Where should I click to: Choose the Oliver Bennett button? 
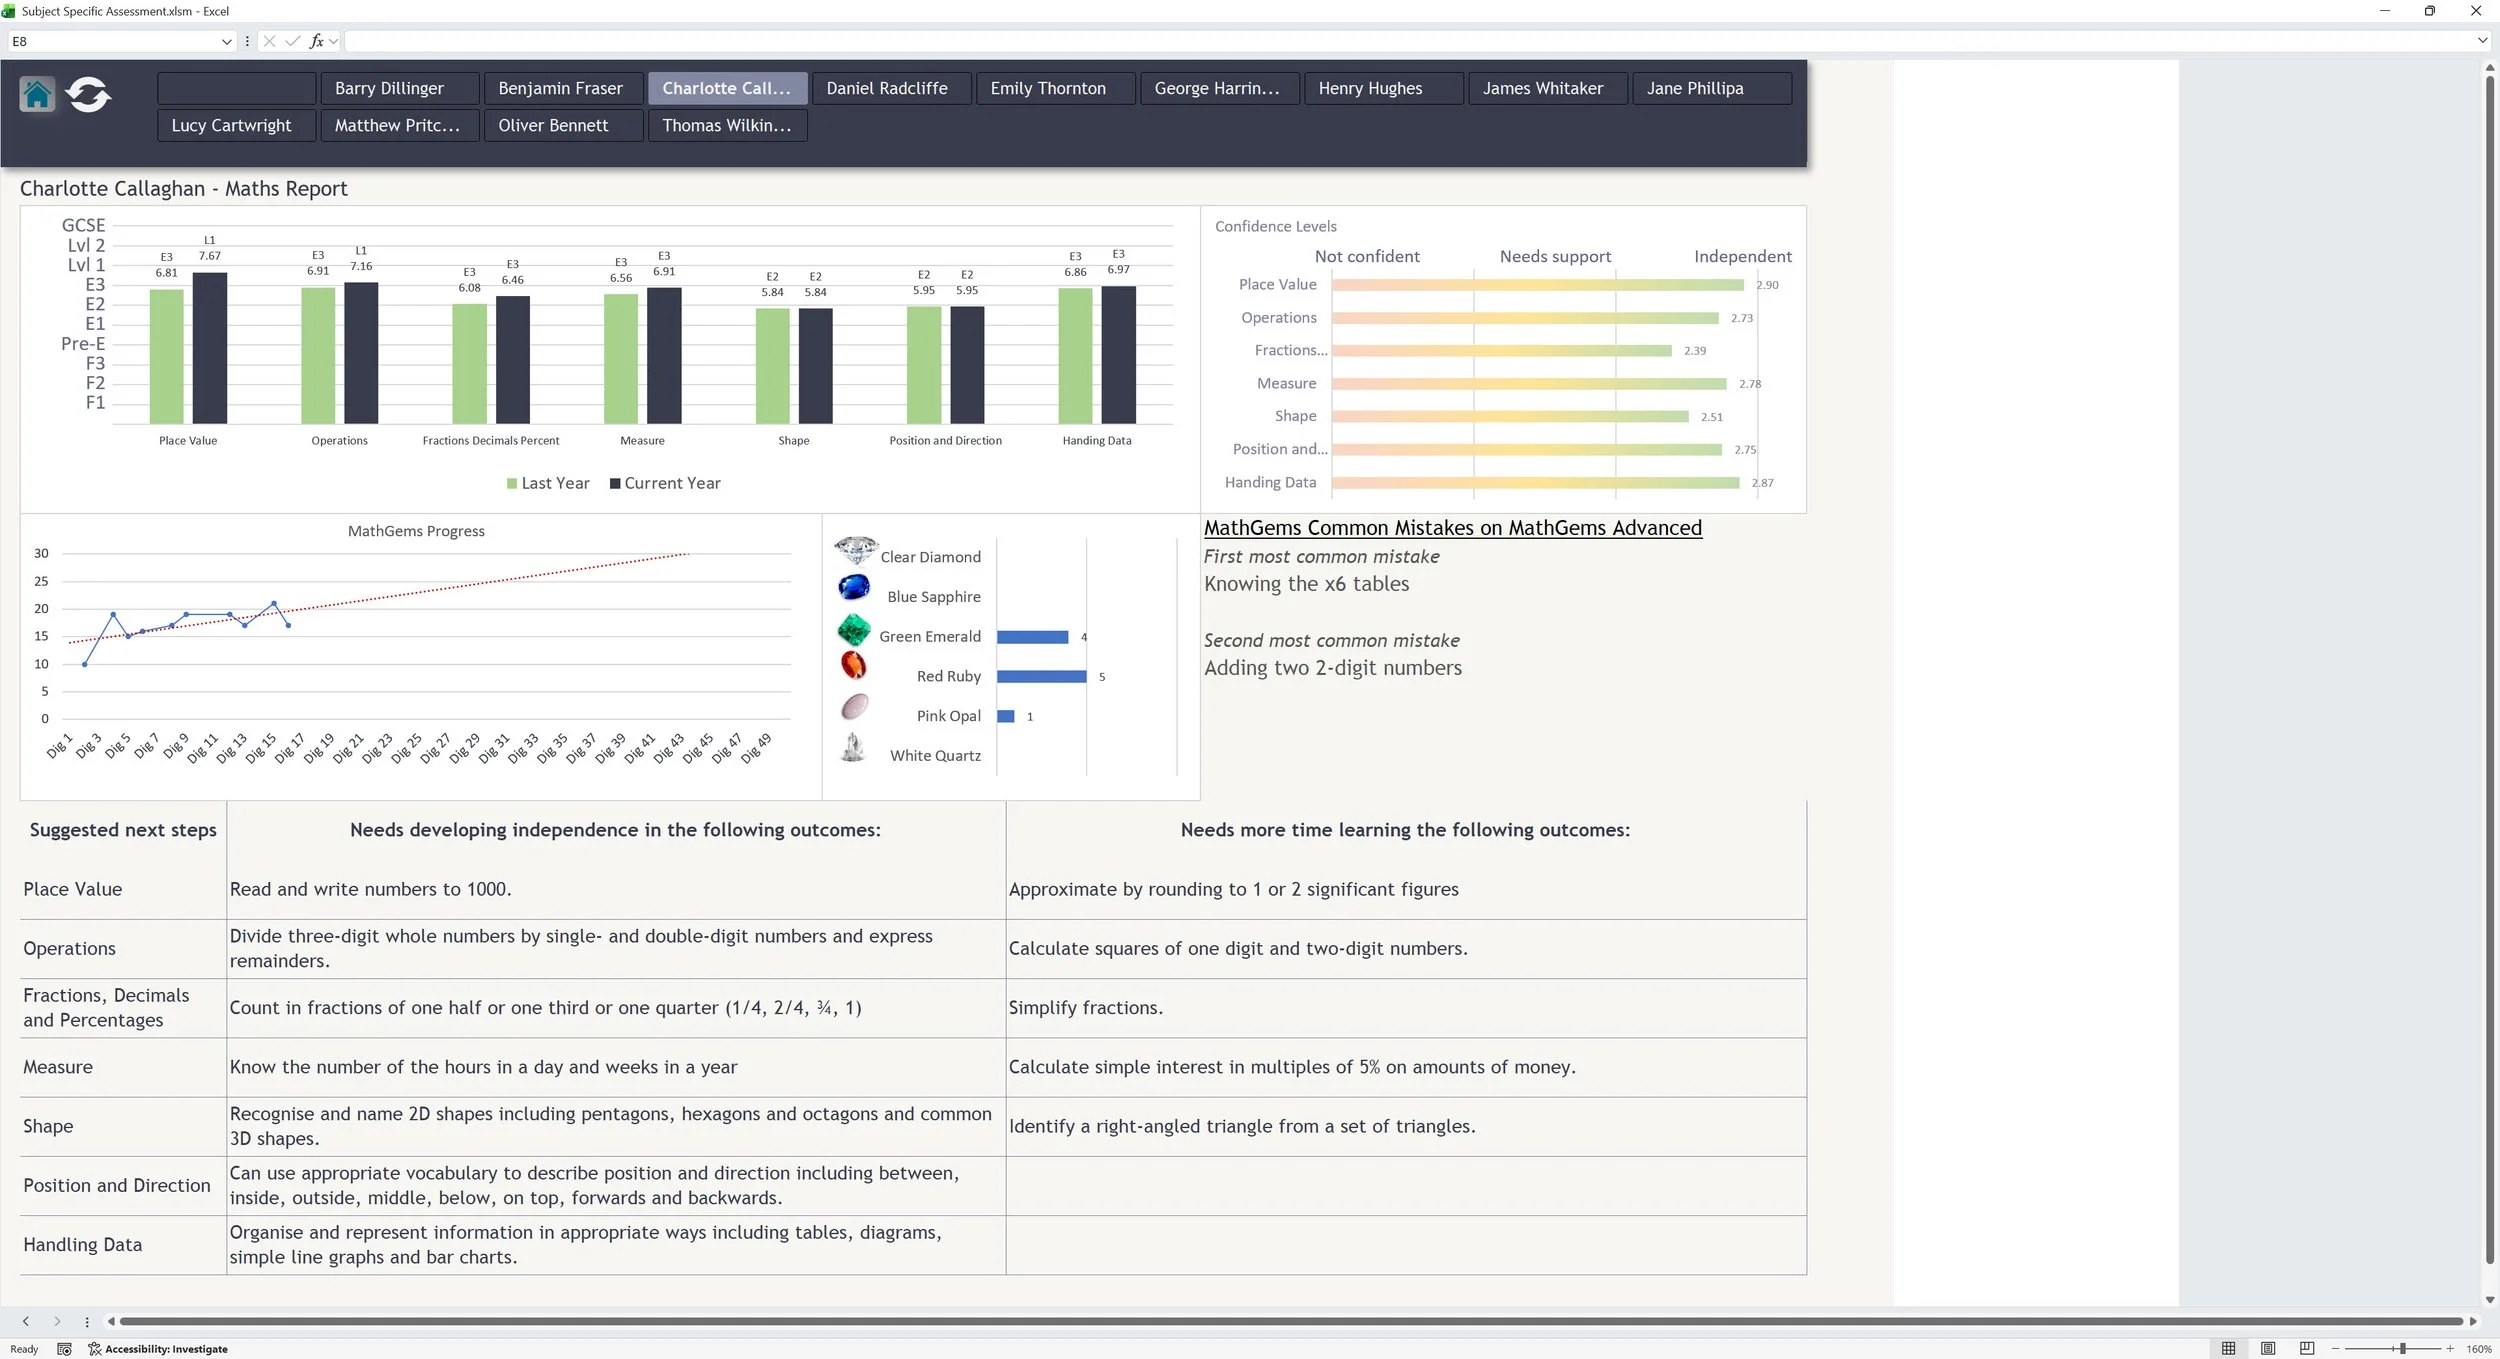click(564, 125)
